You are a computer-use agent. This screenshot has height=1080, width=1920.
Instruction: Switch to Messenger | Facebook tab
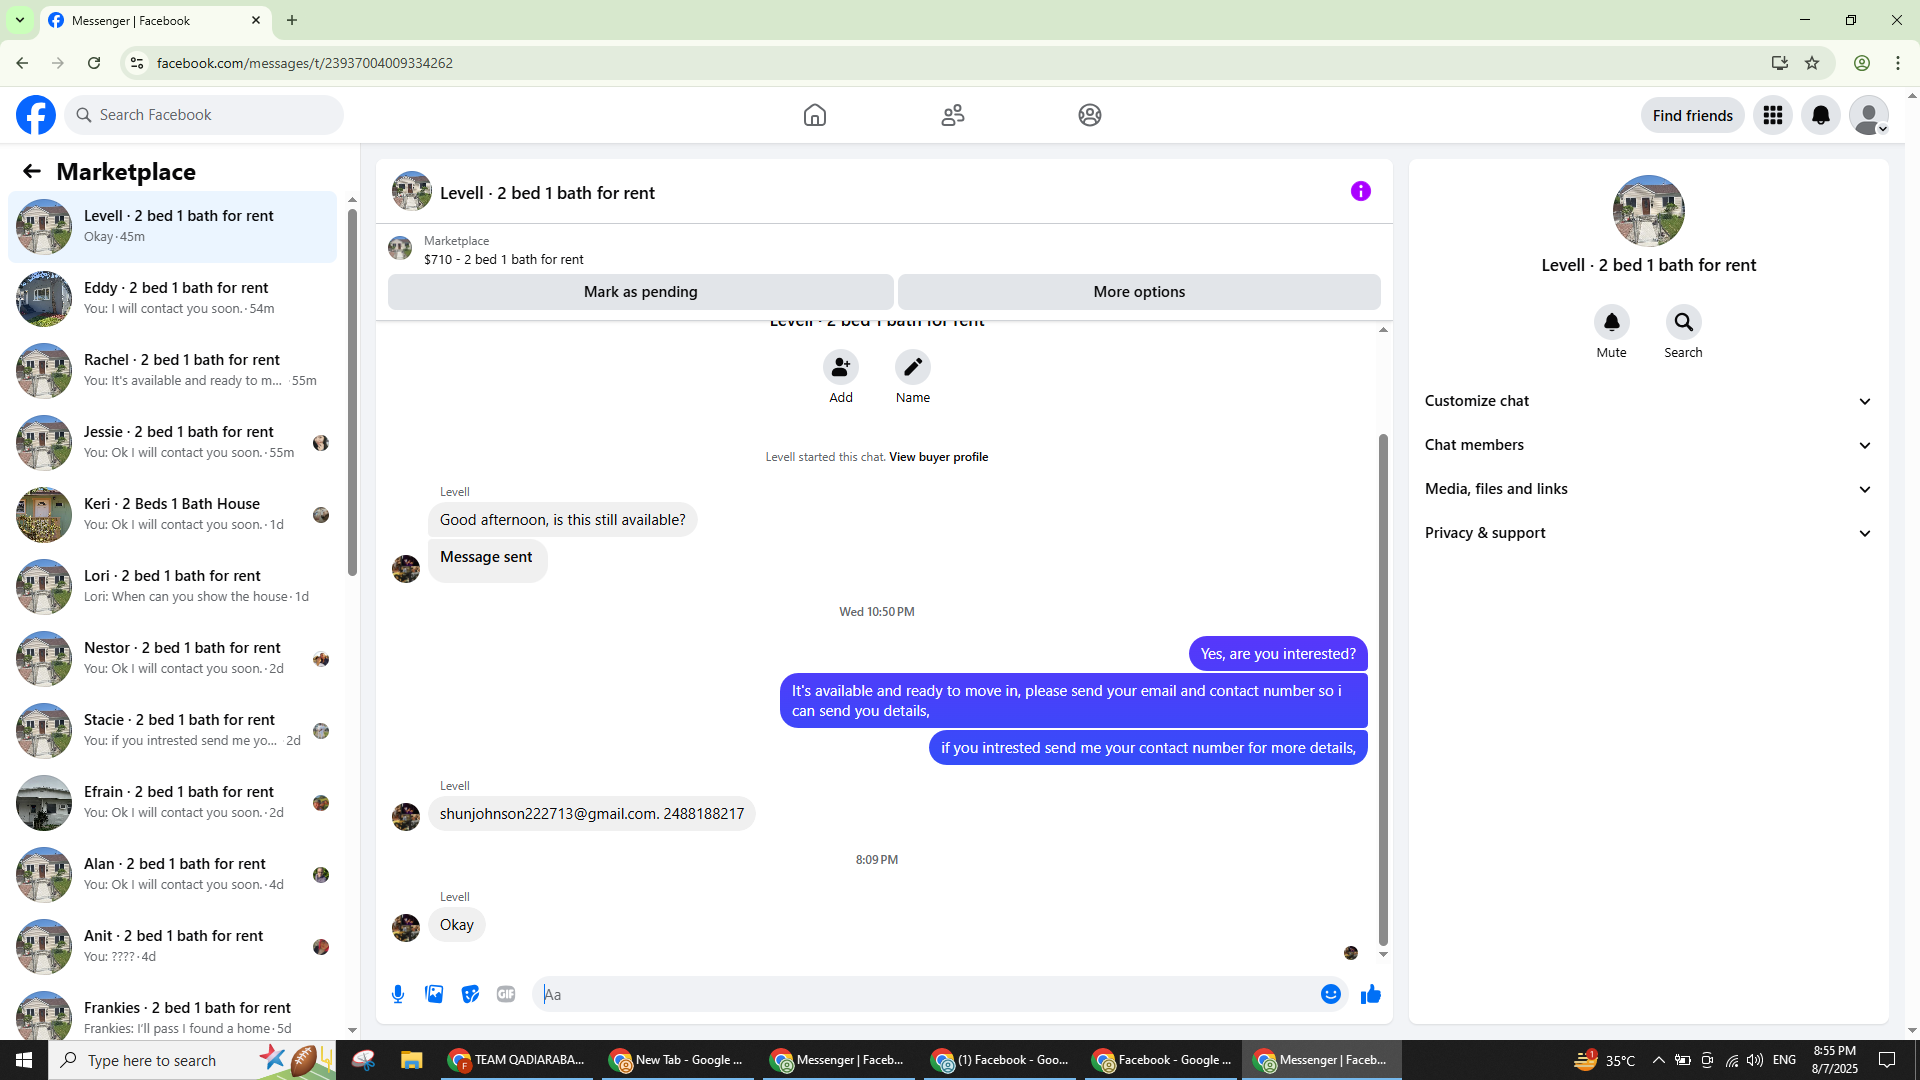[x=155, y=20]
